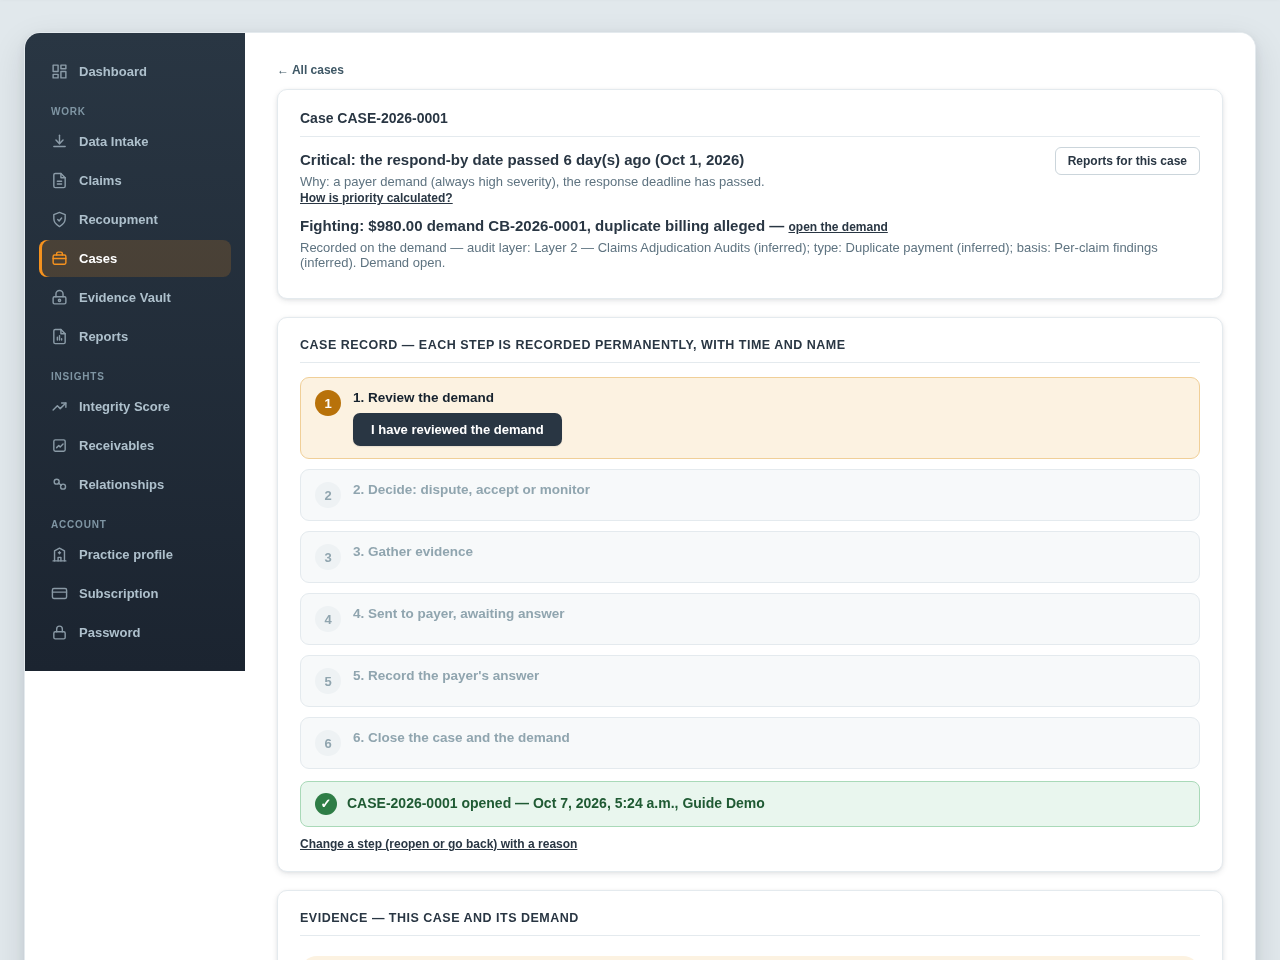This screenshot has height=960, width=1280.
Task: Open Reports for this case
Action: tap(1127, 161)
